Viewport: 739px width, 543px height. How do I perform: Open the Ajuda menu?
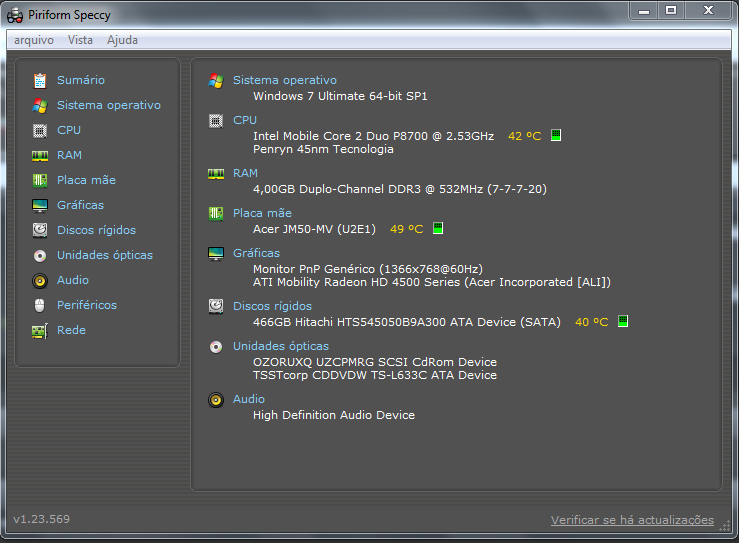123,40
